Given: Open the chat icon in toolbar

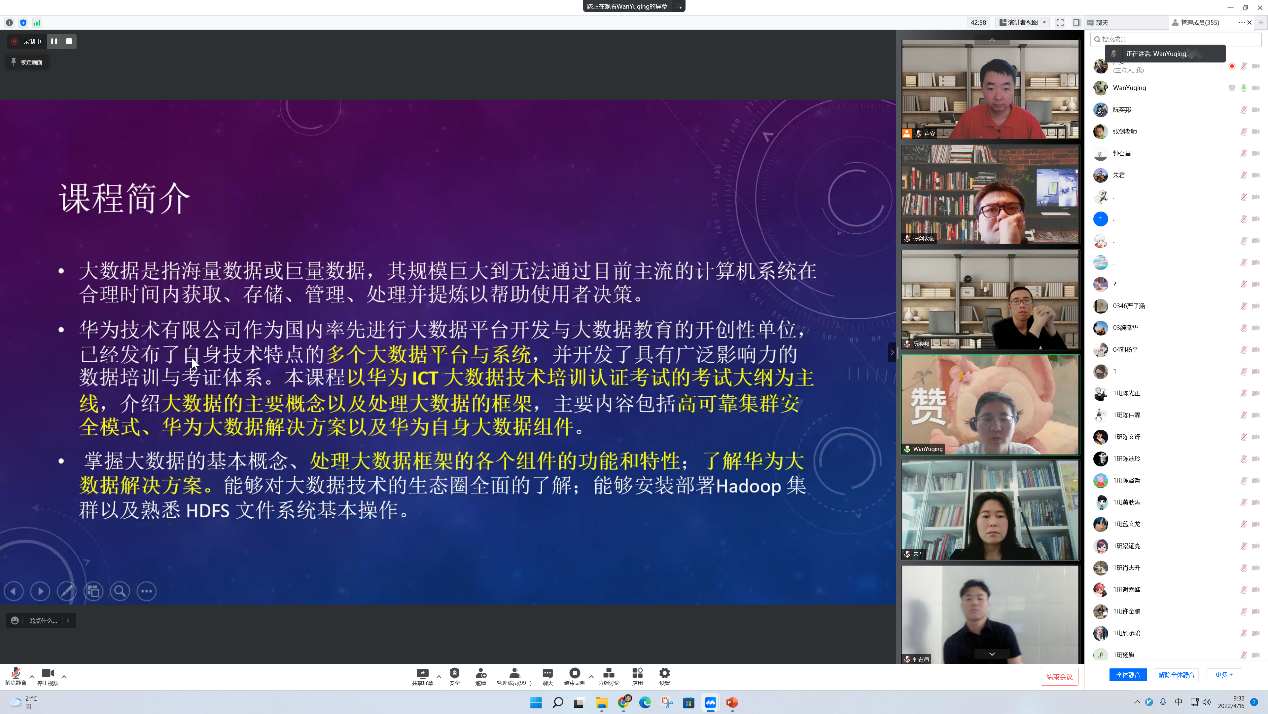Looking at the screenshot, I should point(547,674).
